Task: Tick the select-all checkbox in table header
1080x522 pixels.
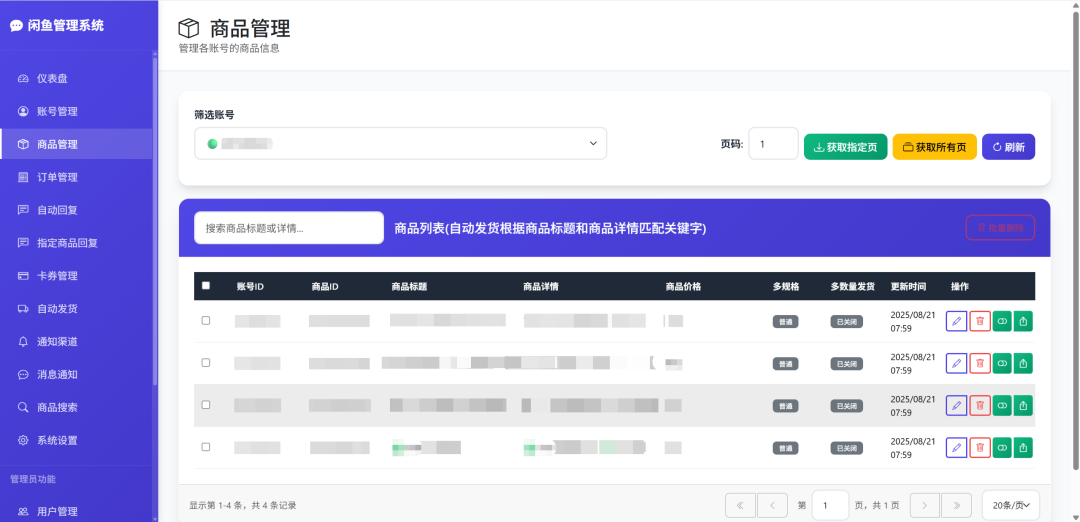Action: 205,286
